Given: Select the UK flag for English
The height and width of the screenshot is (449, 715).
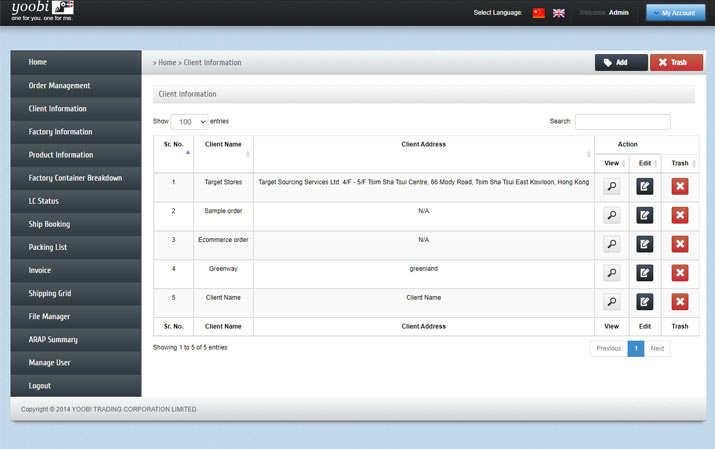Looking at the screenshot, I should (x=559, y=13).
